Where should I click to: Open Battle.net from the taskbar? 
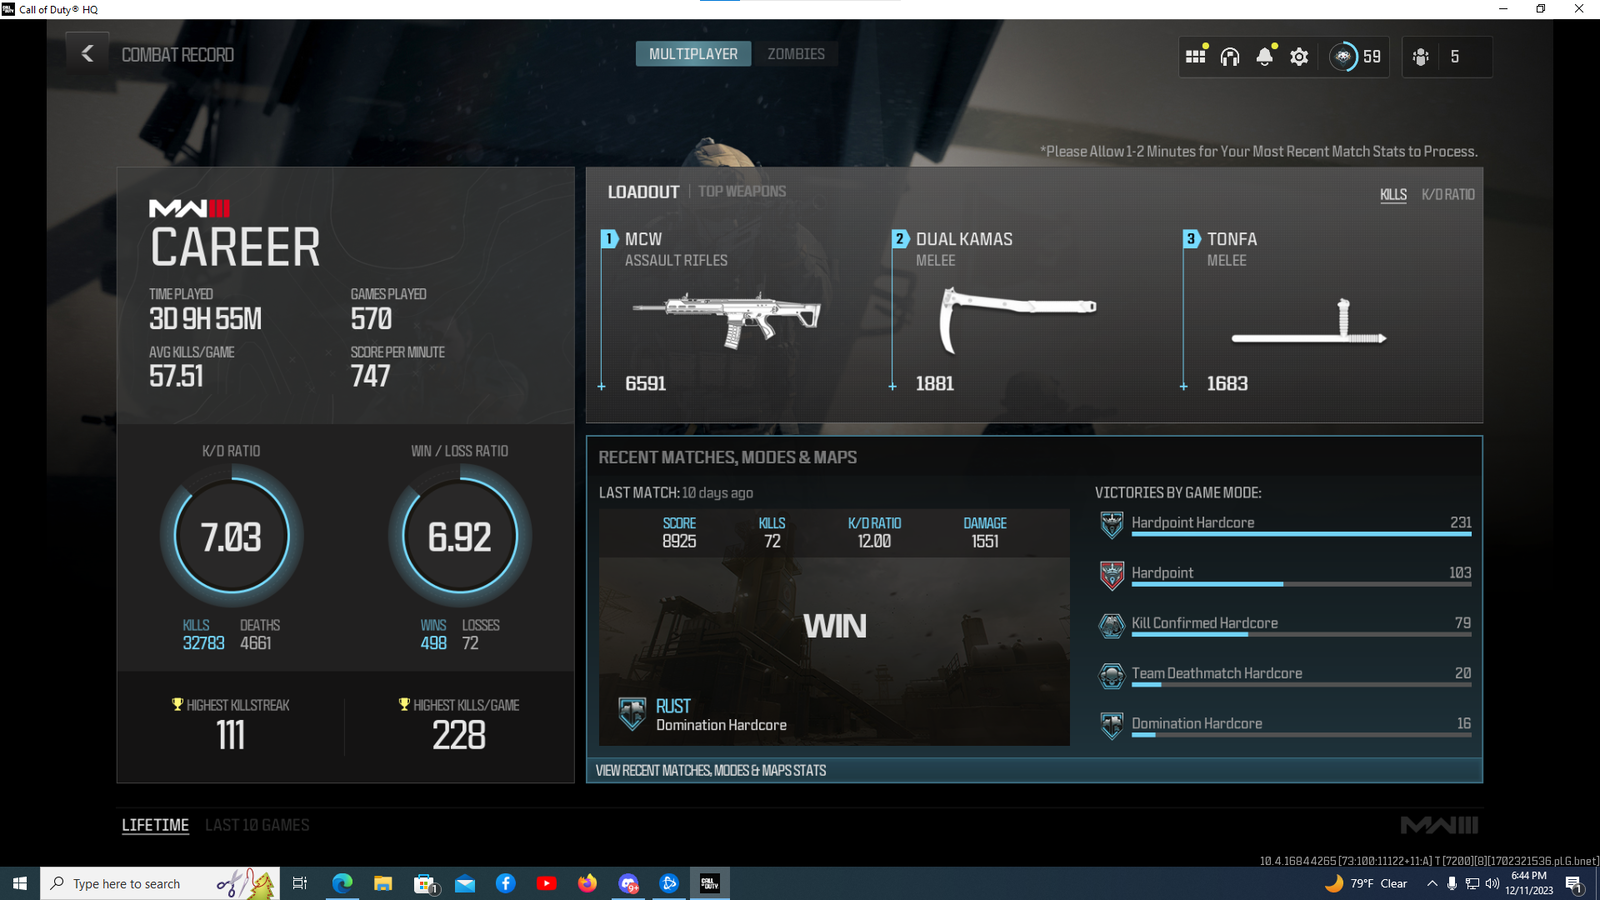(669, 883)
